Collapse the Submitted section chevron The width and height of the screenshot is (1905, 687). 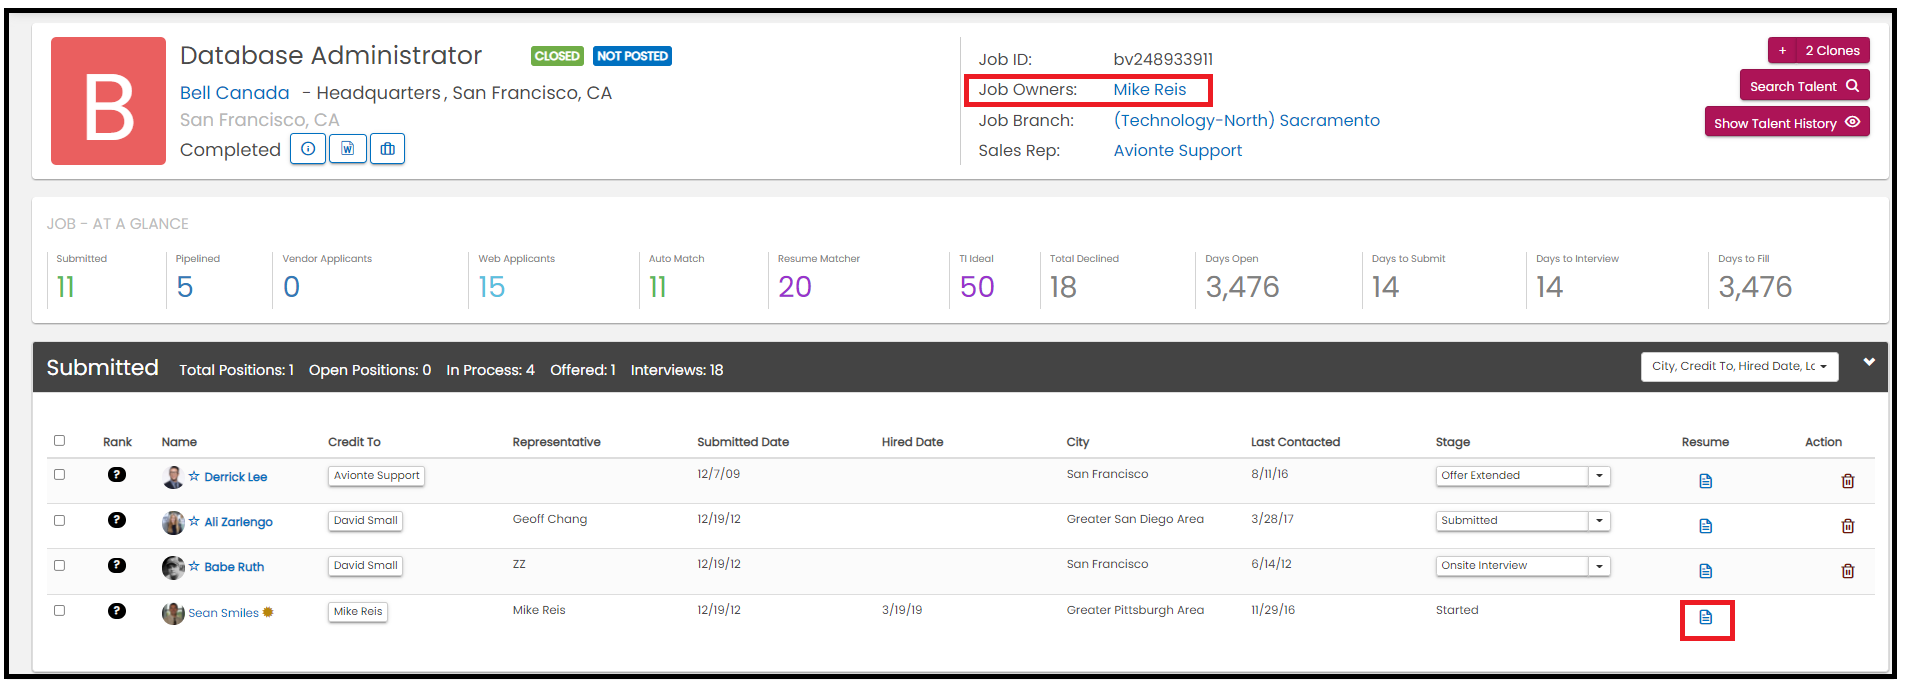coord(1869,362)
